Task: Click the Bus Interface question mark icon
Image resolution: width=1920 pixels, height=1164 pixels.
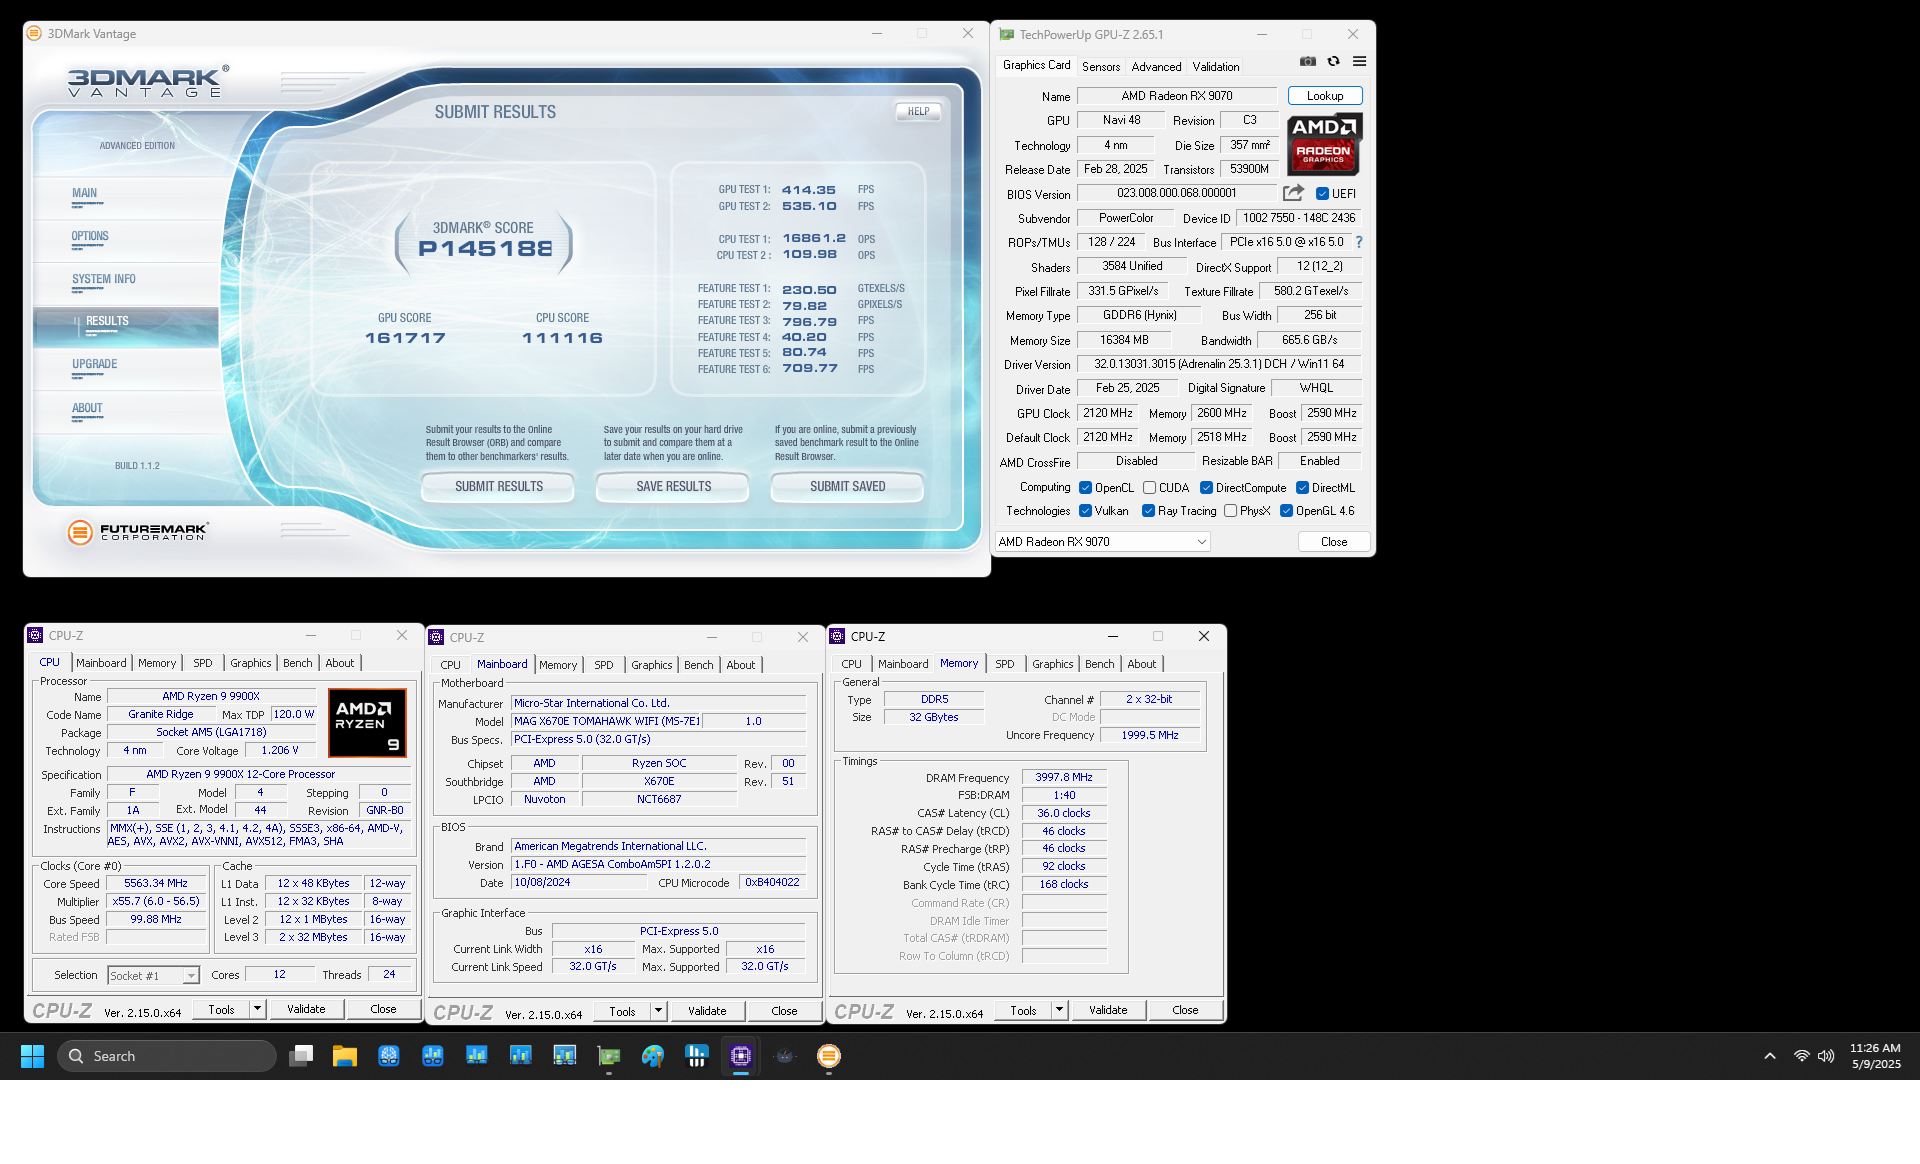Action: [x=1359, y=242]
